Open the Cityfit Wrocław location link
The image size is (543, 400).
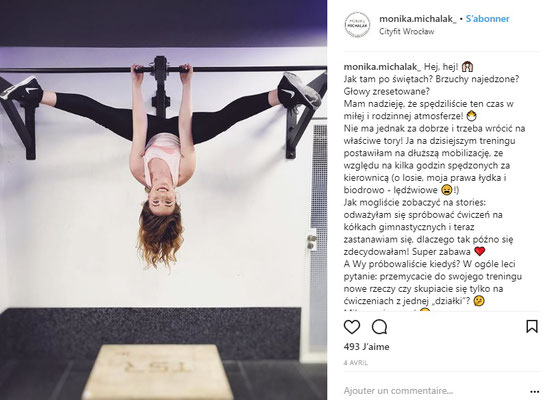(x=406, y=32)
